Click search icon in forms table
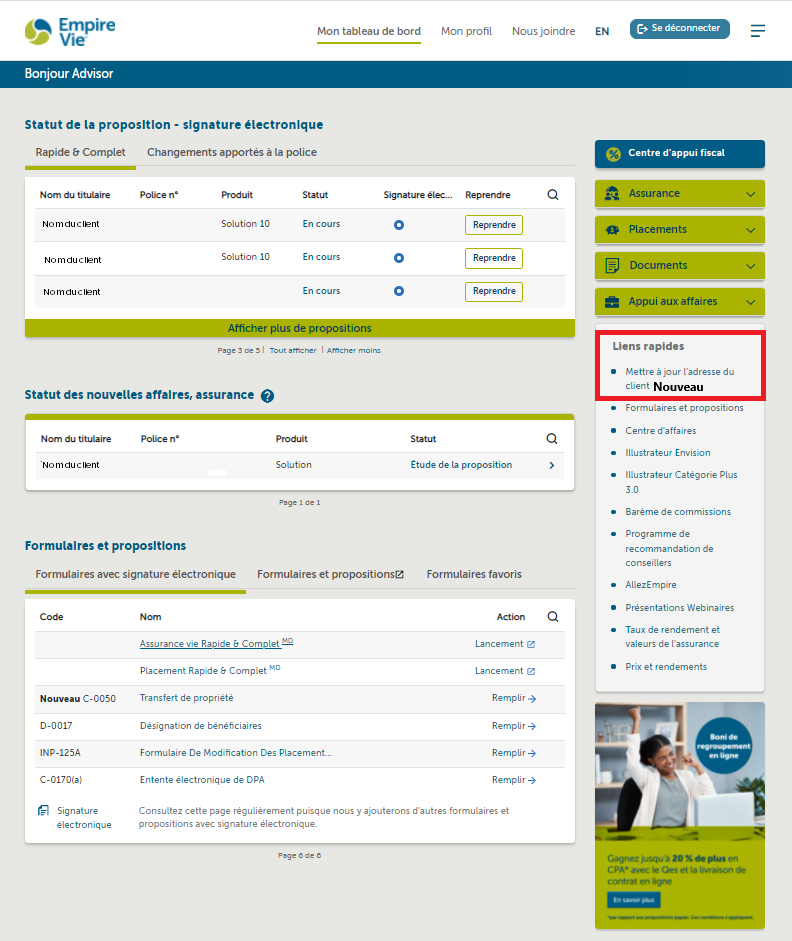The width and height of the screenshot is (792, 941). [553, 616]
